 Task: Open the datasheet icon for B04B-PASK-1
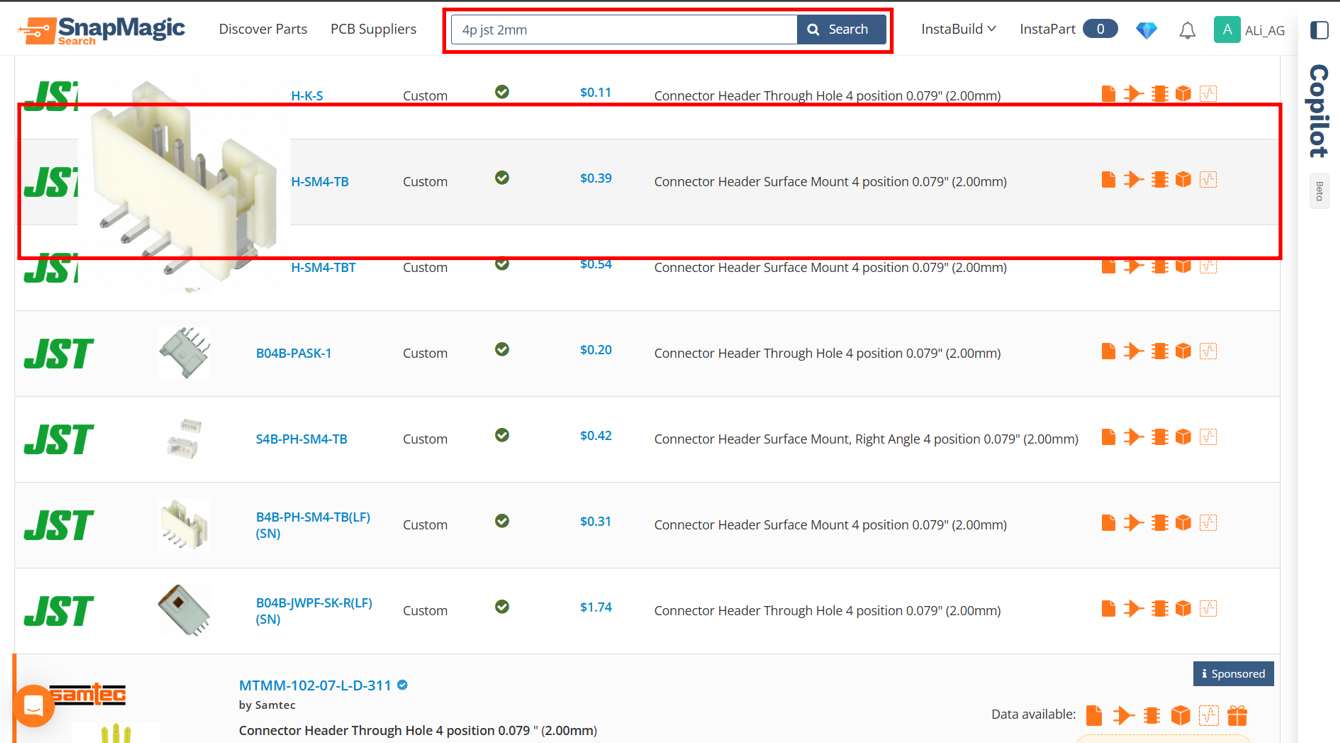point(1108,351)
